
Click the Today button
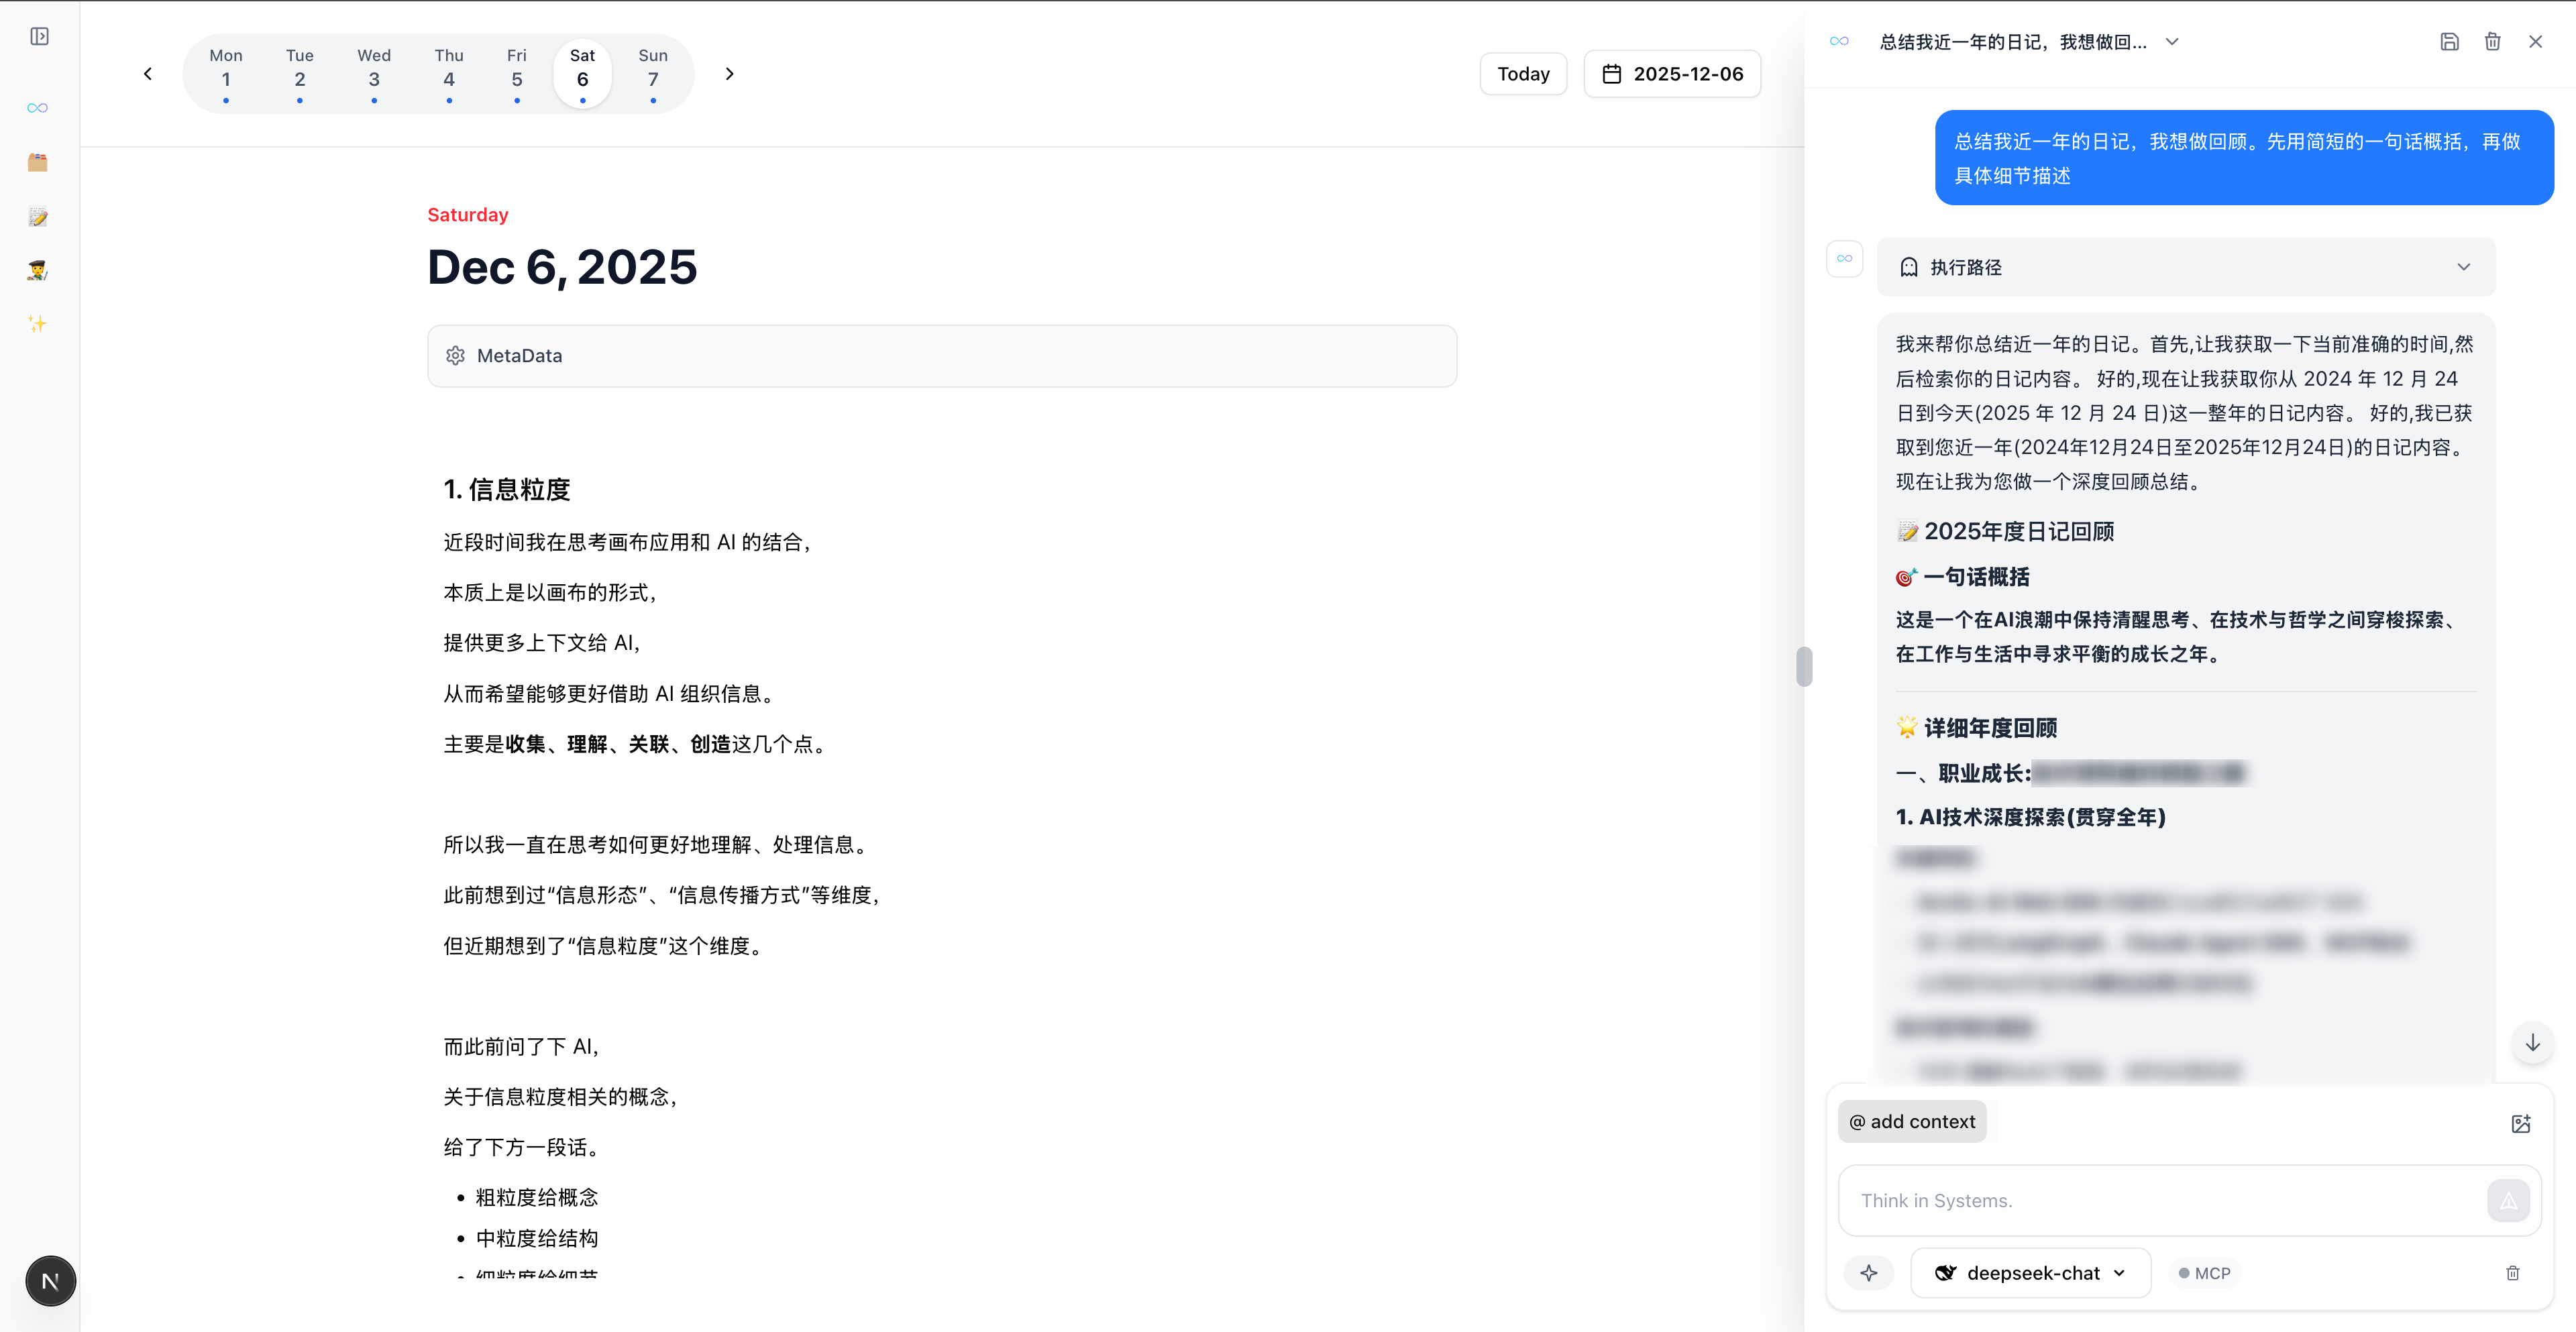point(1522,74)
